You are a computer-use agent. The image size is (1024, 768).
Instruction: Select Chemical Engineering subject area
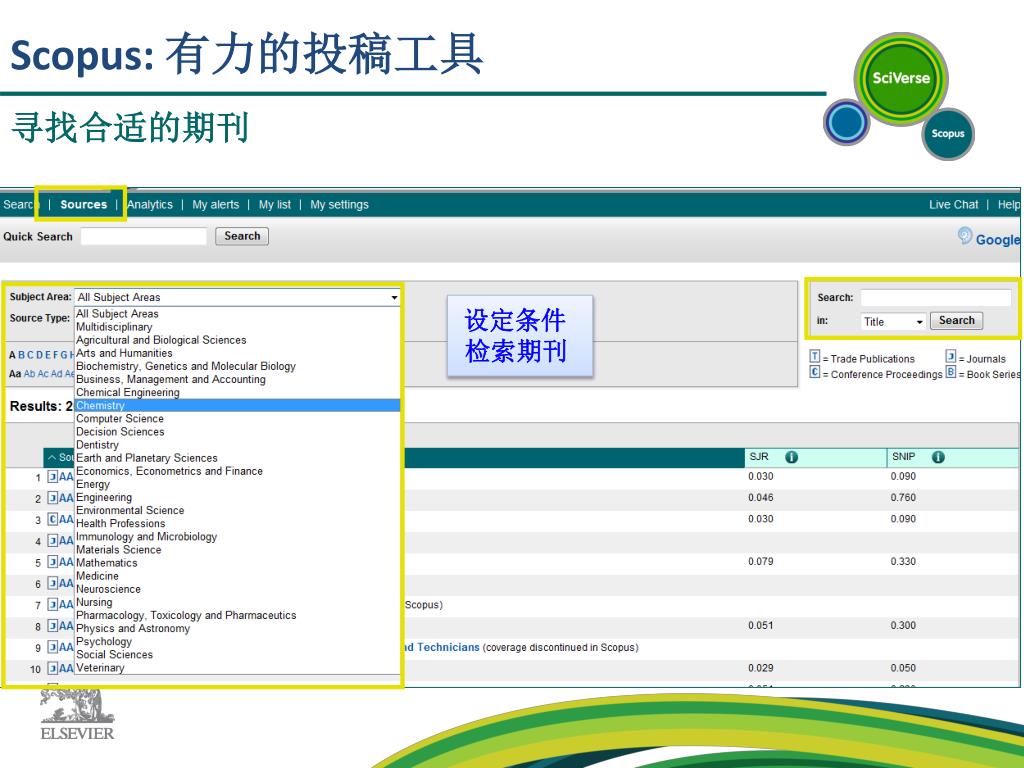[237, 392]
